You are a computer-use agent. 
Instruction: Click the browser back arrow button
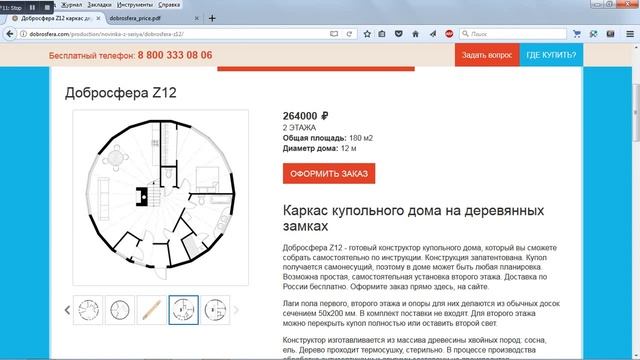[x=10, y=34]
